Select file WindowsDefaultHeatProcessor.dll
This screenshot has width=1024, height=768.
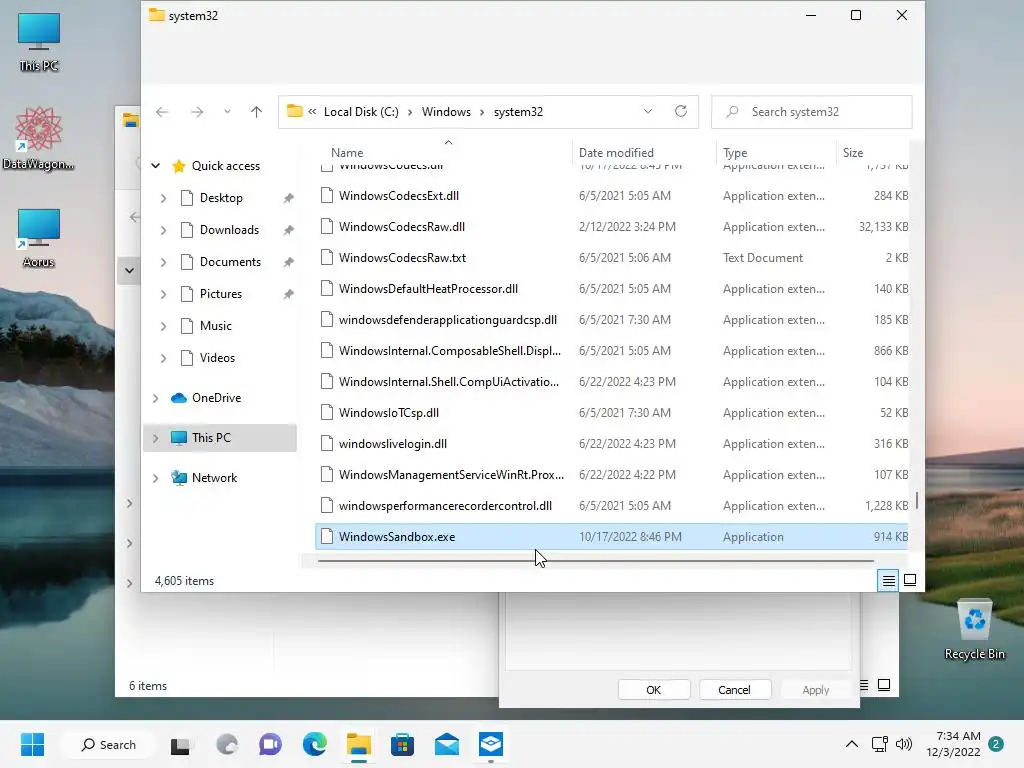click(x=428, y=289)
